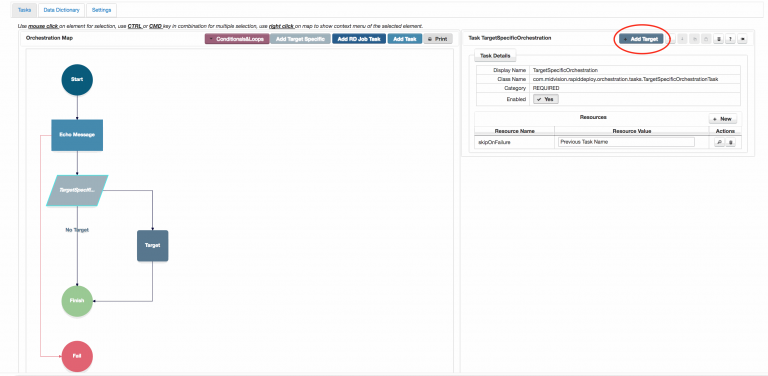Screen dimensions: 768x376
Task: Open the Settings tab
Action: (x=101, y=10)
